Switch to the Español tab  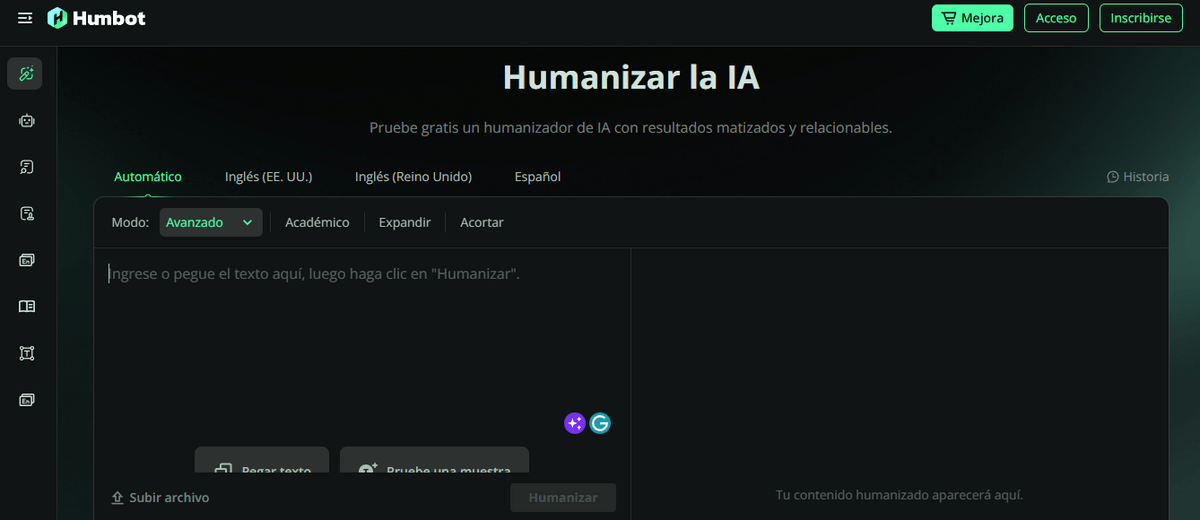(537, 176)
